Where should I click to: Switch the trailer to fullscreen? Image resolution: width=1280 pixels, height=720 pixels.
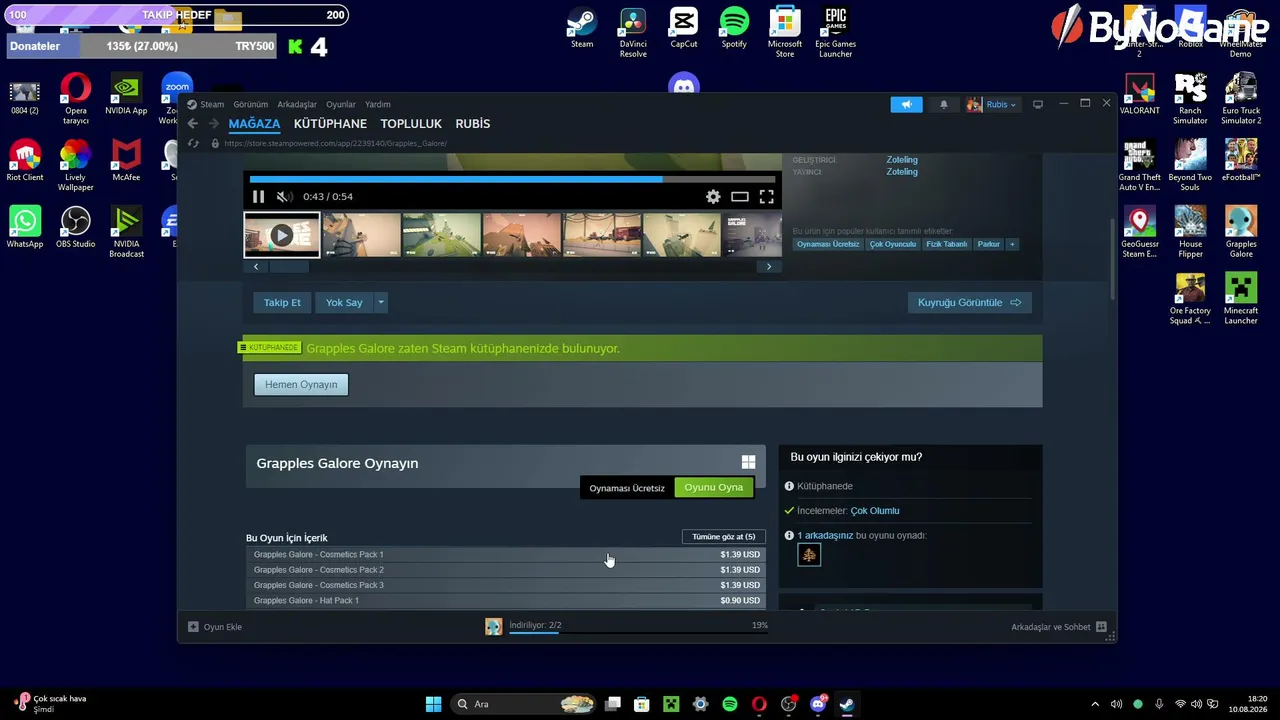[766, 197]
